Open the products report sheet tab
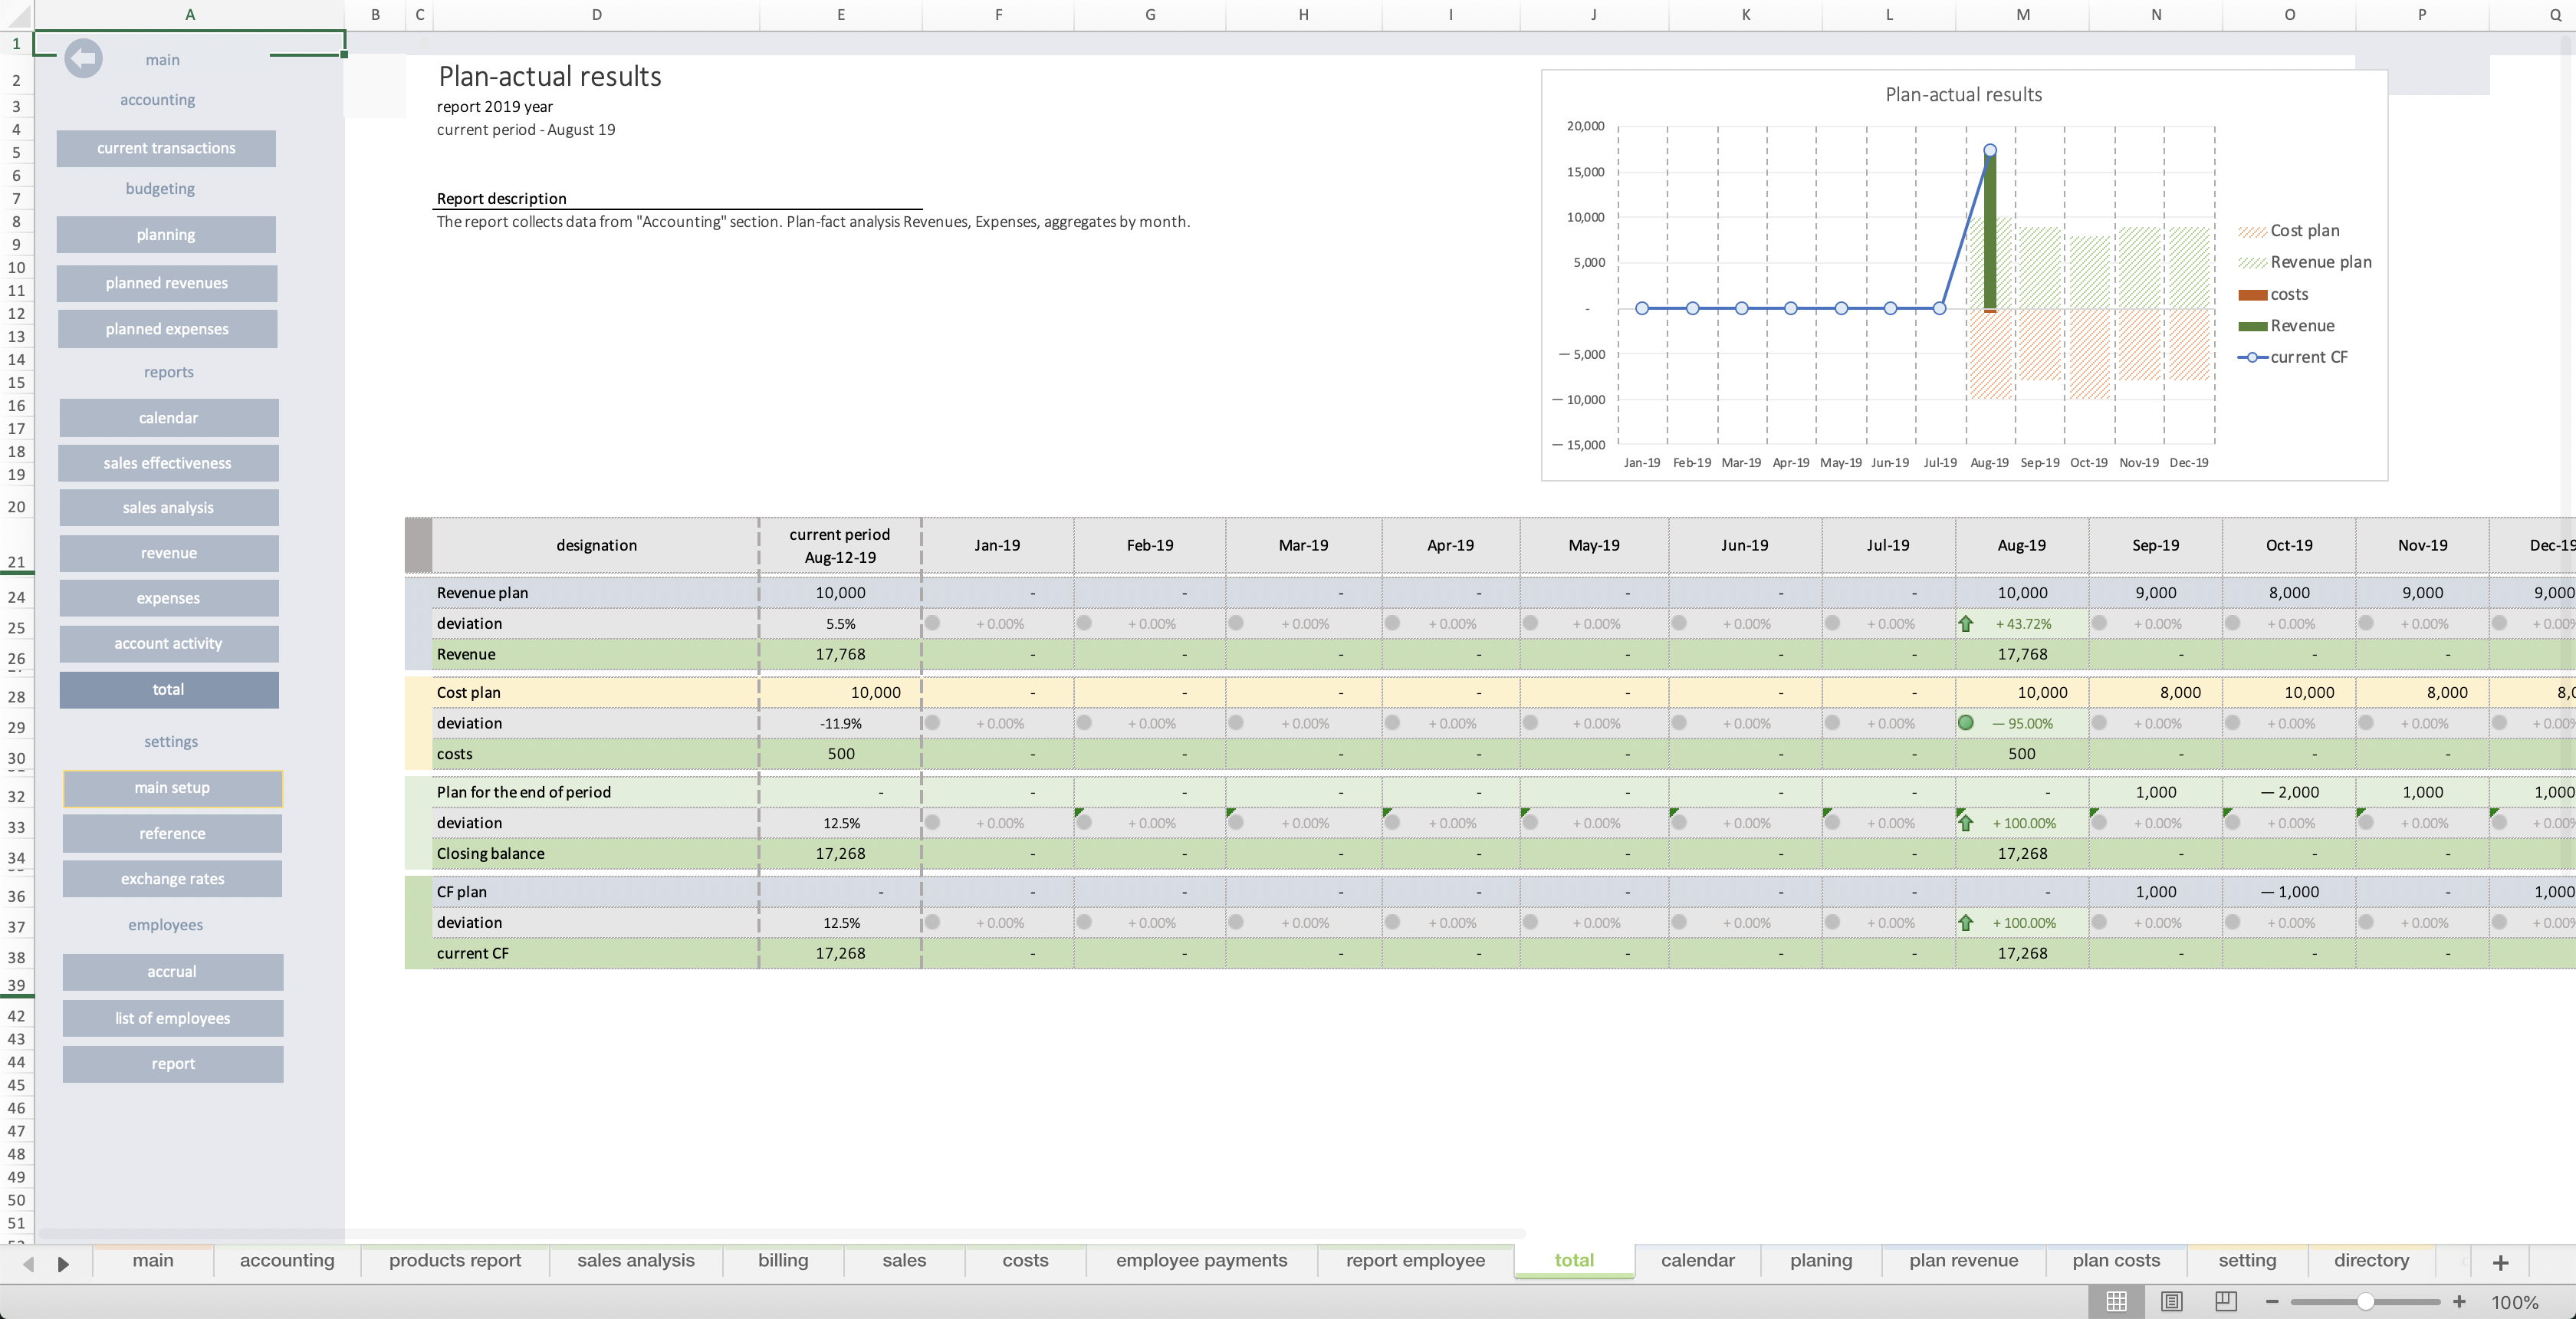This screenshot has width=2576, height=1319. 455,1260
